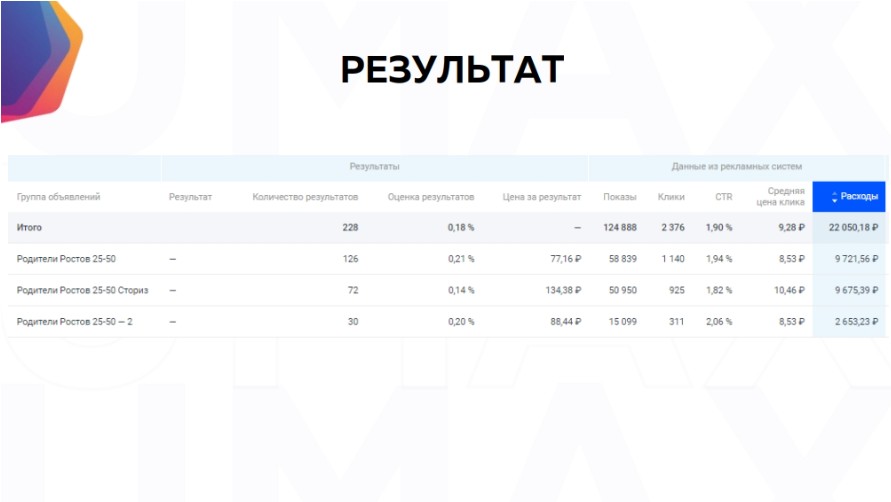Open the Родители Ростов 25-50 — 2 ad group

point(74,321)
